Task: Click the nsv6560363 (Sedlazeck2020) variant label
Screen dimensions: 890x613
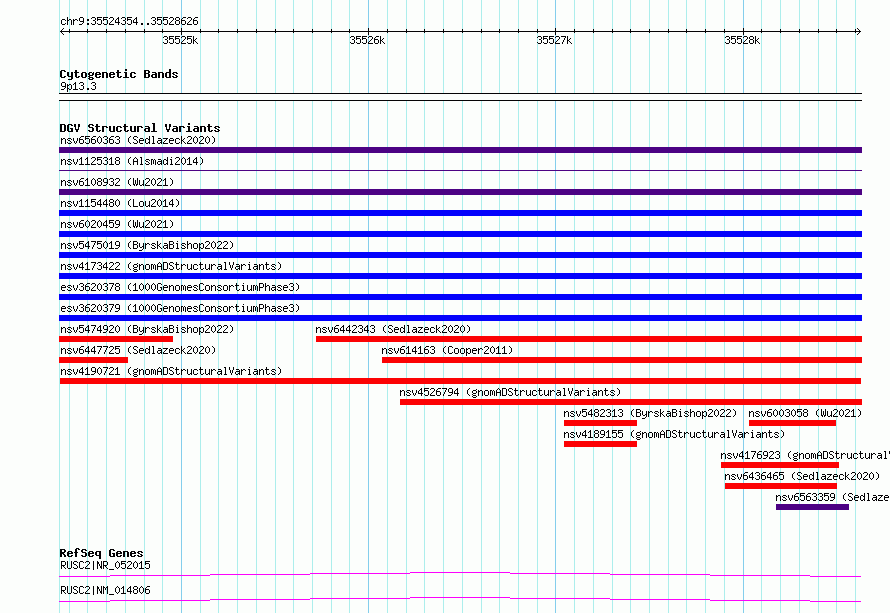Action: point(138,140)
